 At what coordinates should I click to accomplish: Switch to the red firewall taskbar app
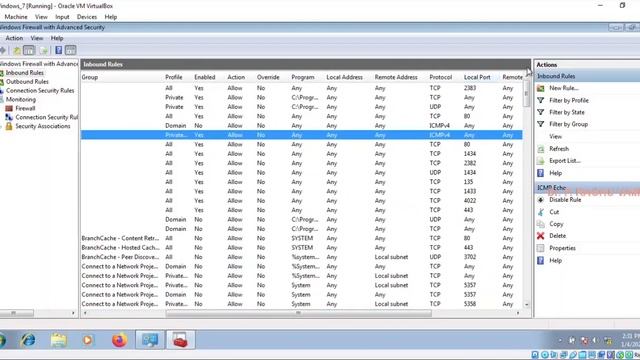(x=180, y=340)
